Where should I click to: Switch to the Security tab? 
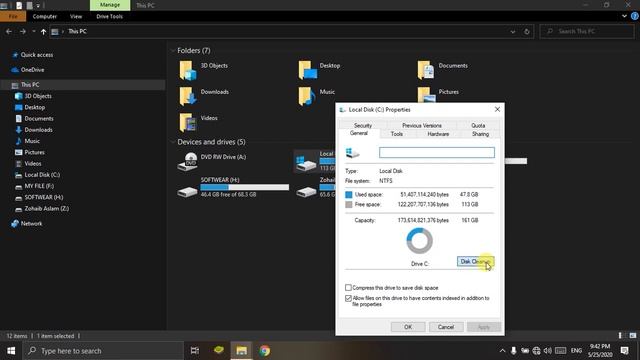coord(363,125)
